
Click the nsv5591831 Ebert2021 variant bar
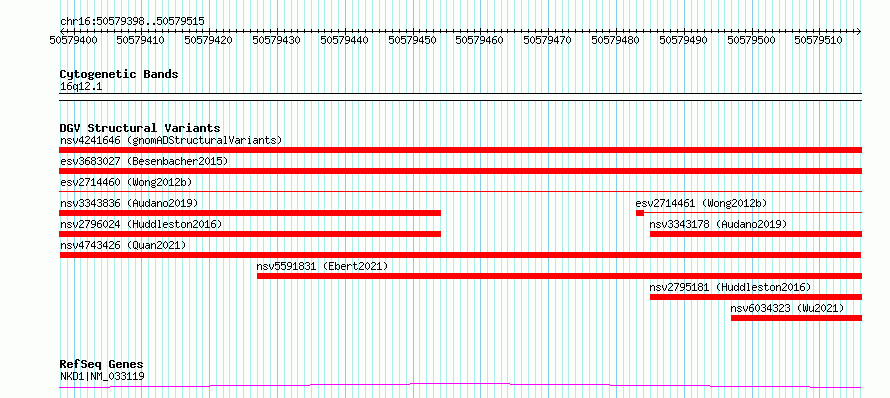559,276
